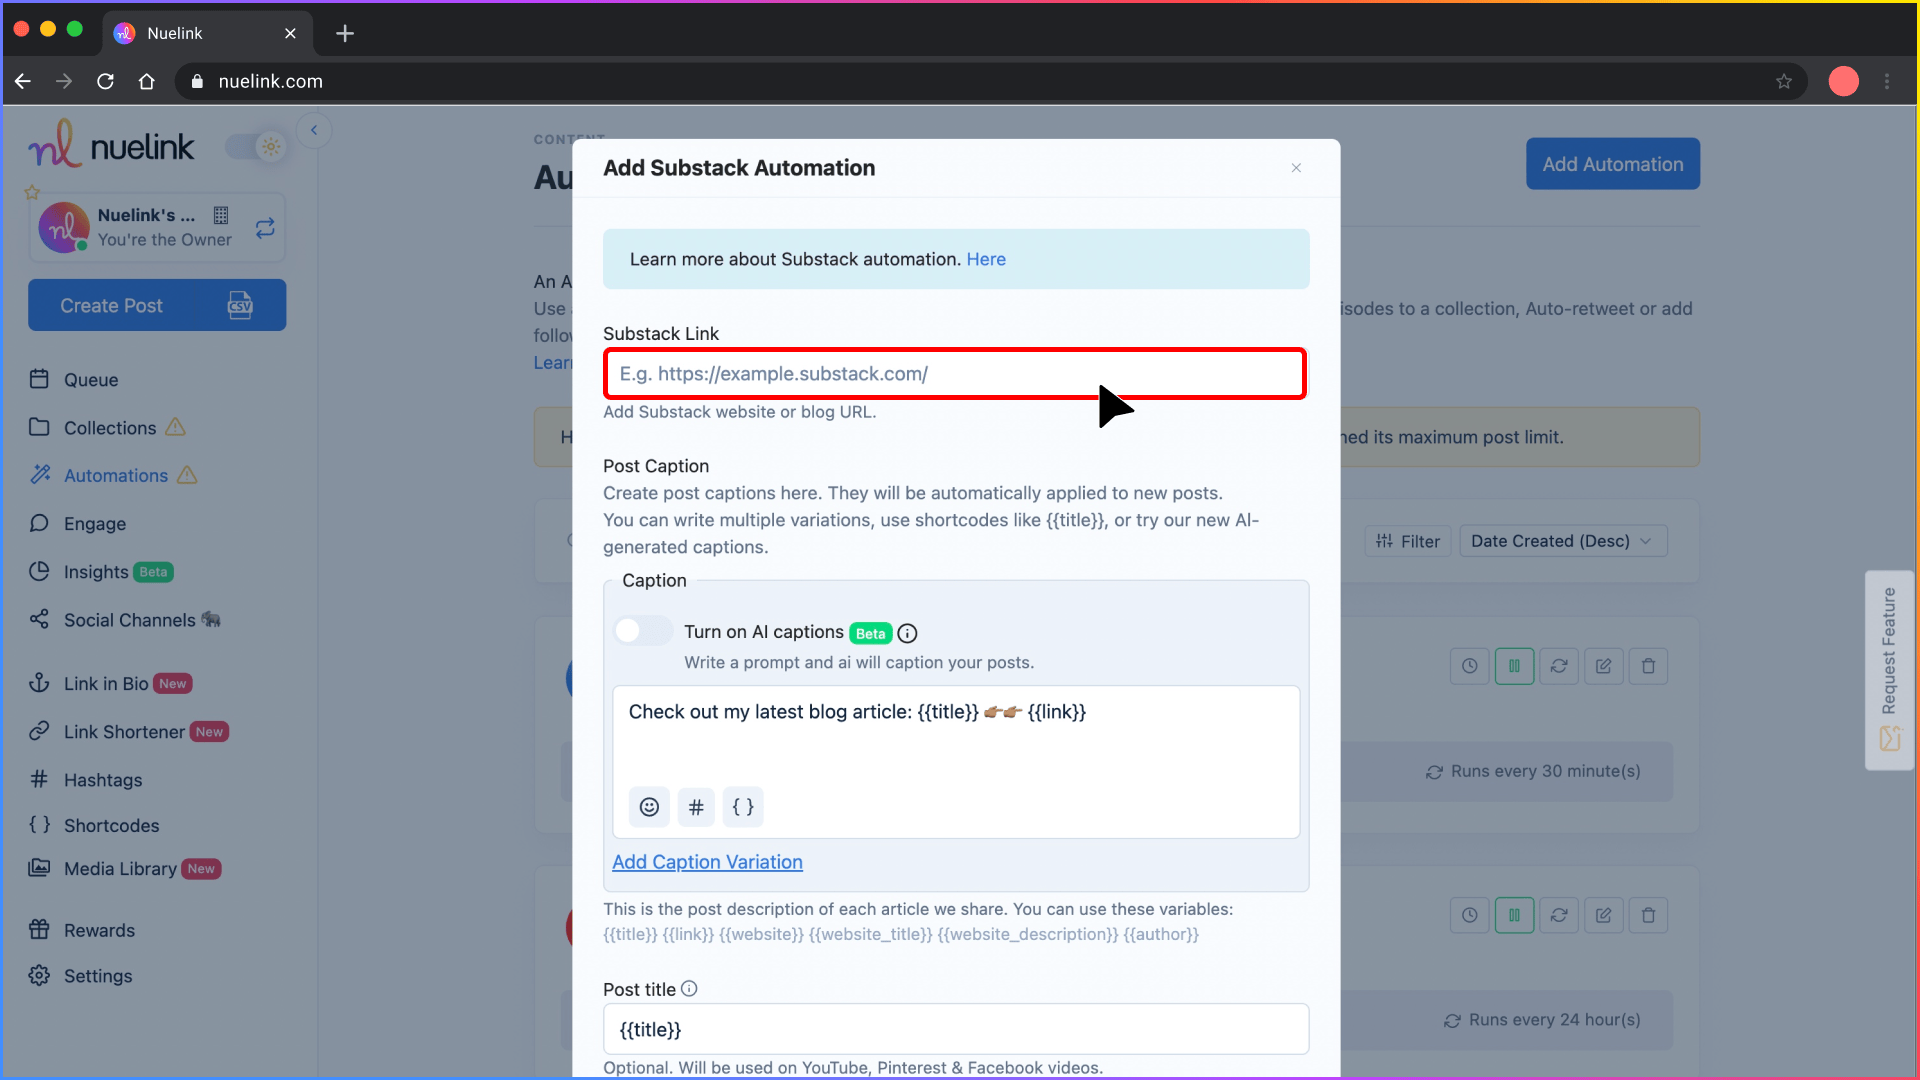1920x1080 pixels.
Task: Click the Substack Link input field
Action: (954, 373)
